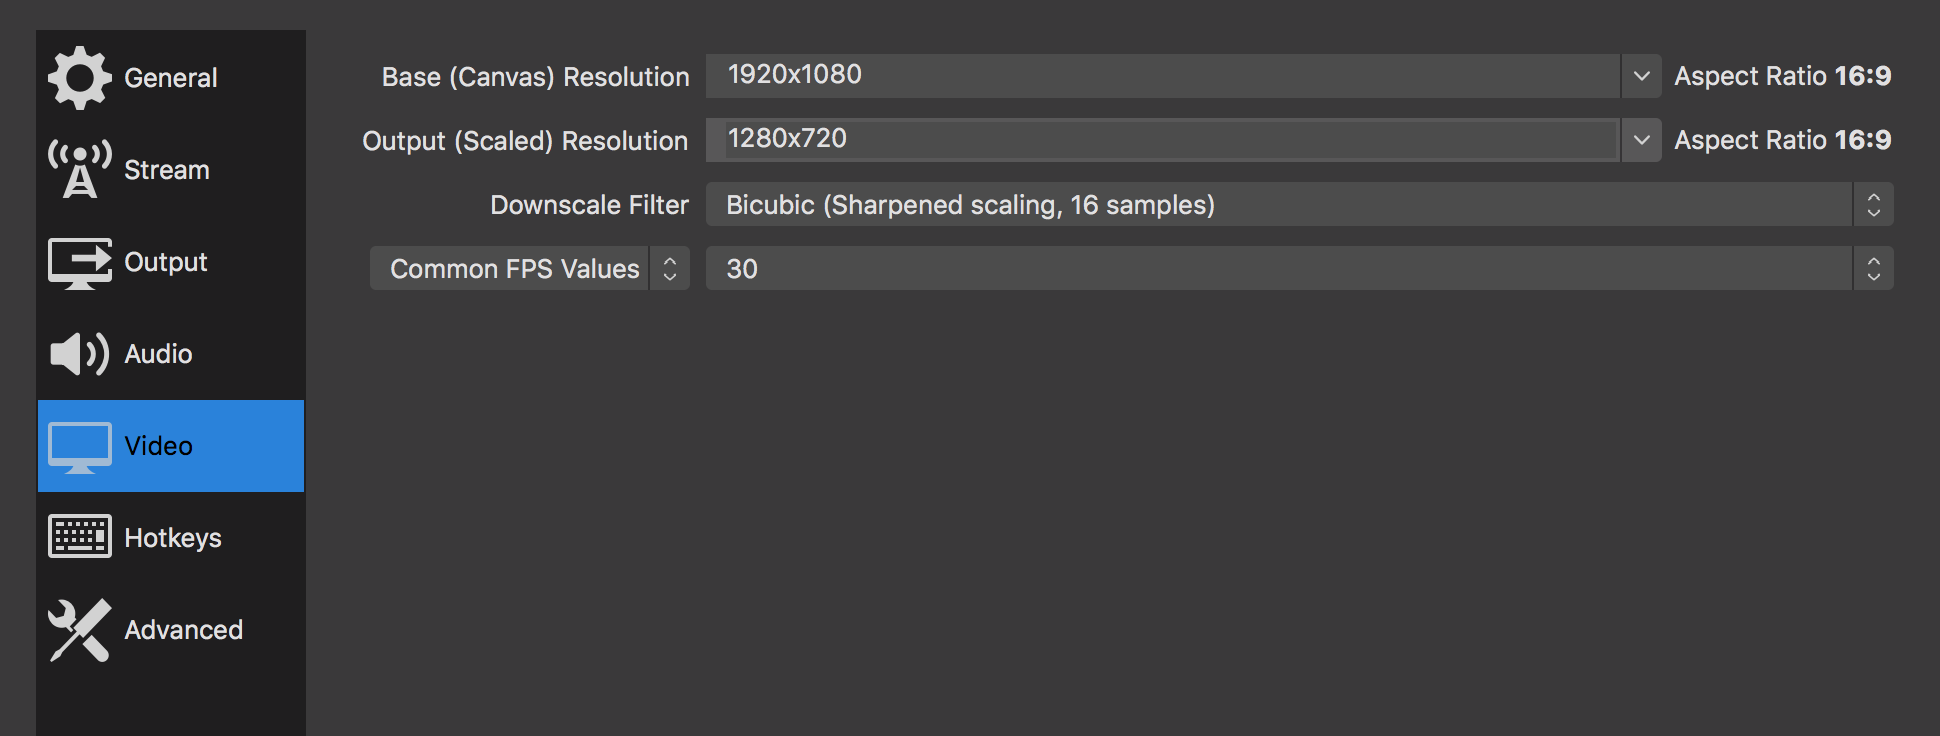Viewport: 1940px width, 736px height.
Task: Select the General label in sidebar
Action: coord(170,78)
